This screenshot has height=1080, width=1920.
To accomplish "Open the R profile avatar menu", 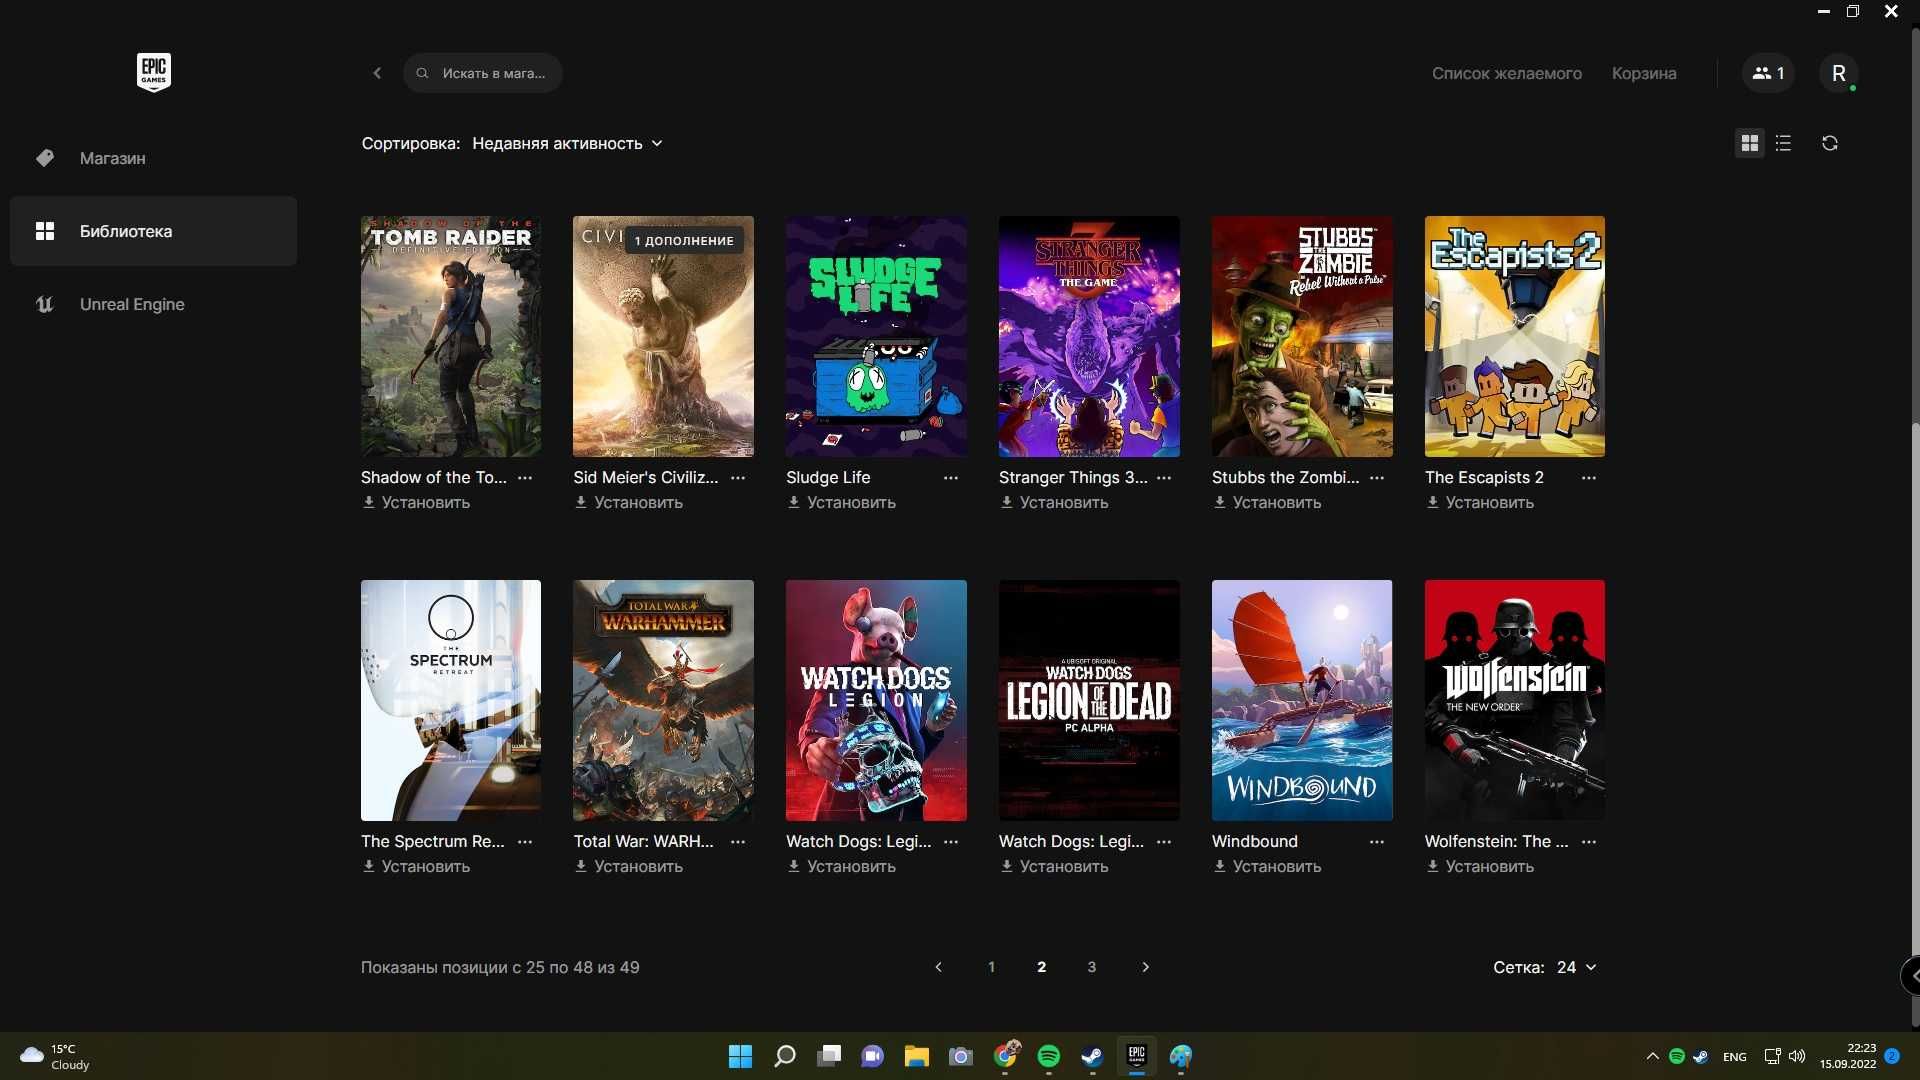I will coord(1838,73).
